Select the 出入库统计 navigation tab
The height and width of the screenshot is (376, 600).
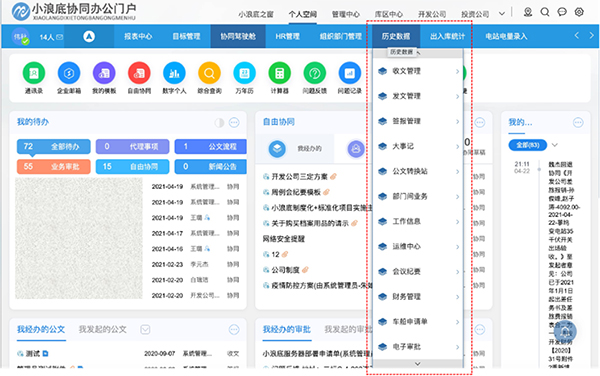pyautogui.click(x=447, y=37)
